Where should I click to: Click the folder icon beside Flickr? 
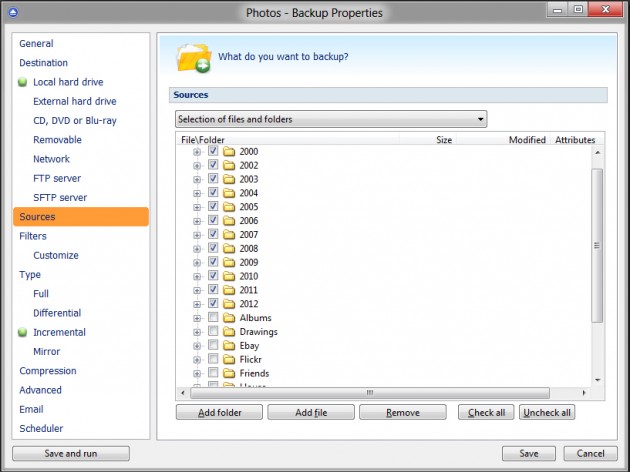tap(228, 359)
